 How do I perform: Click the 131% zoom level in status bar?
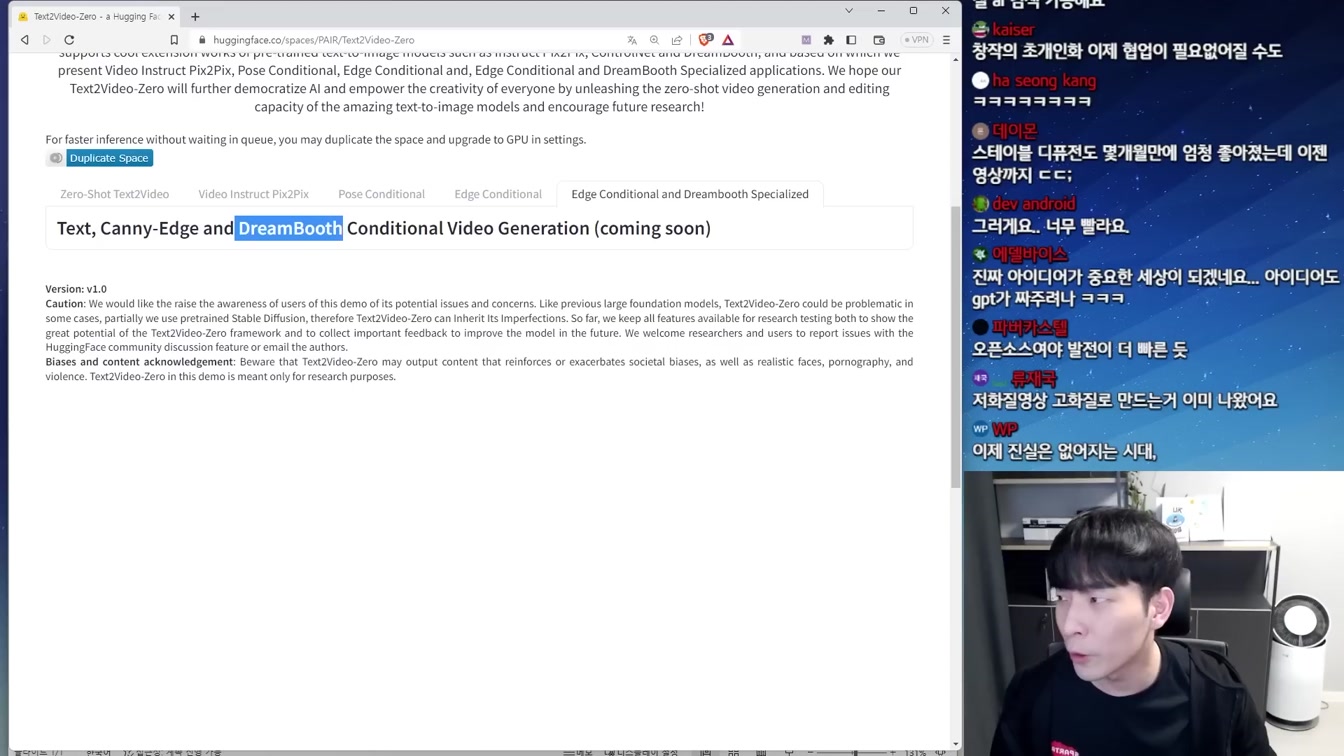point(915,752)
